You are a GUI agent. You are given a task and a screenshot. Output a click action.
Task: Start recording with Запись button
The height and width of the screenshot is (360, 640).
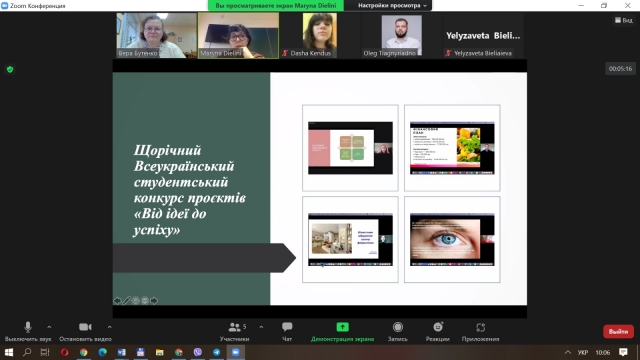pyautogui.click(x=398, y=331)
